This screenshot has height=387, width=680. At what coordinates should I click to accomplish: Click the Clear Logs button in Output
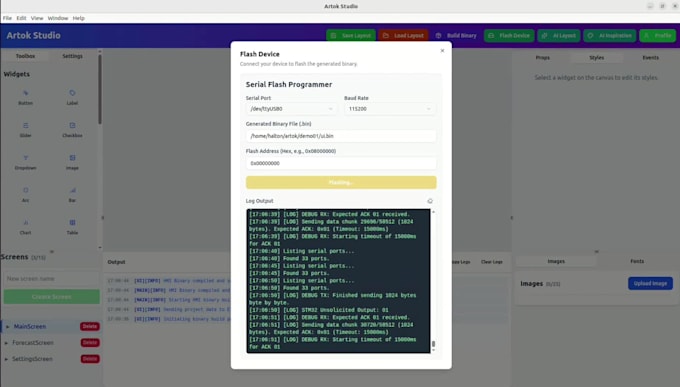pyautogui.click(x=492, y=262)
